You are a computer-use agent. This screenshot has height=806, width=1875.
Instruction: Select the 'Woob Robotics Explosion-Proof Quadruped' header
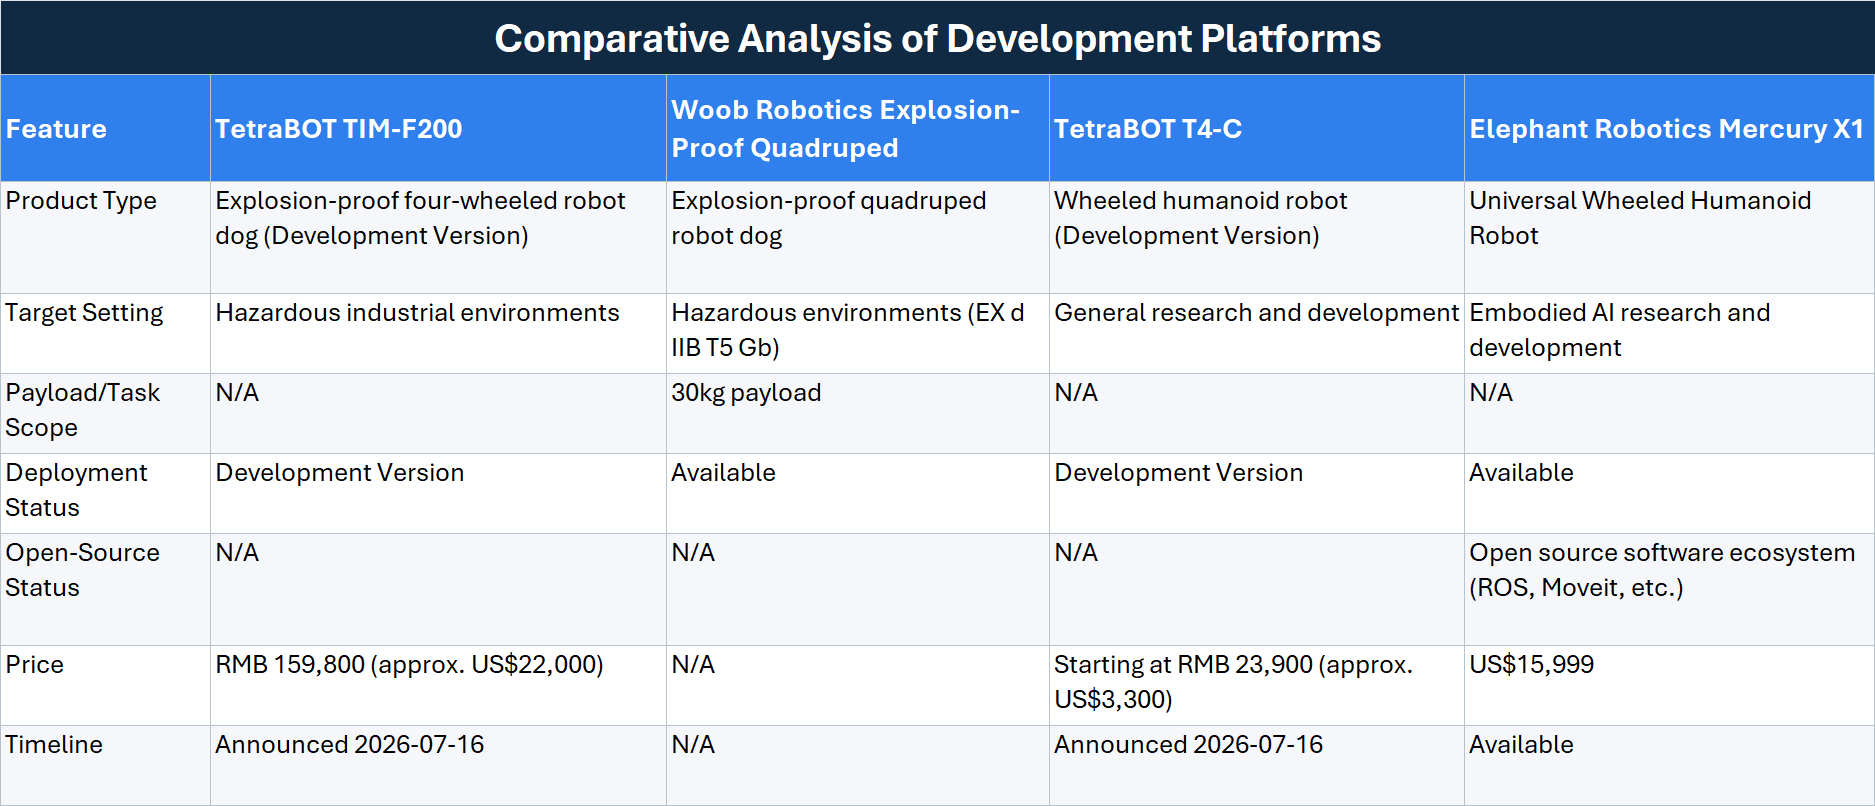(857, 128)
